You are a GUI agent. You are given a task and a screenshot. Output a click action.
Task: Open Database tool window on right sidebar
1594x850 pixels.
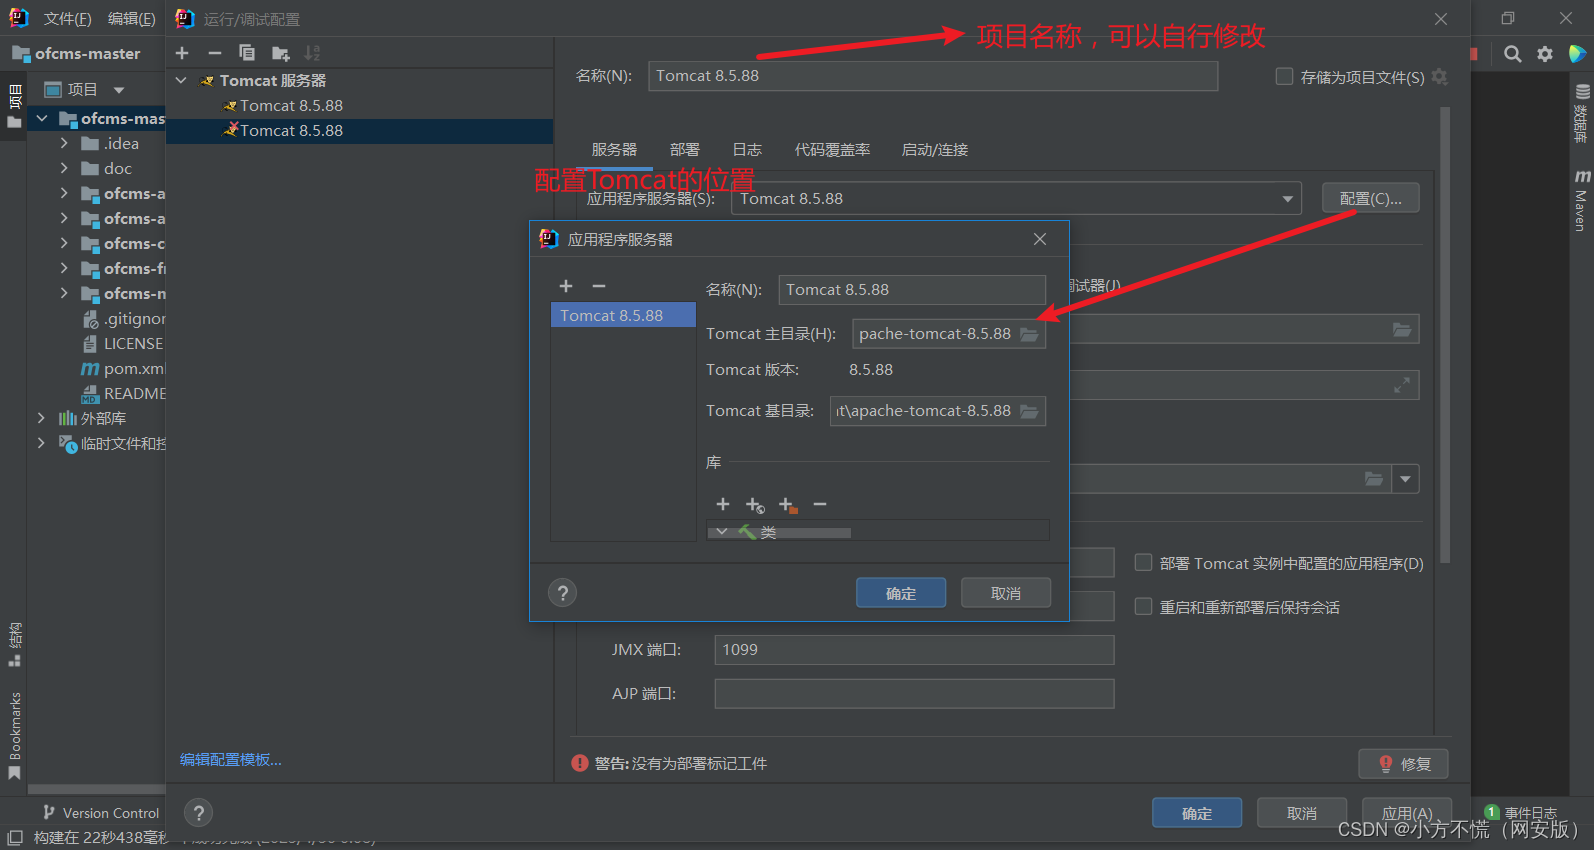point(1581,113)
